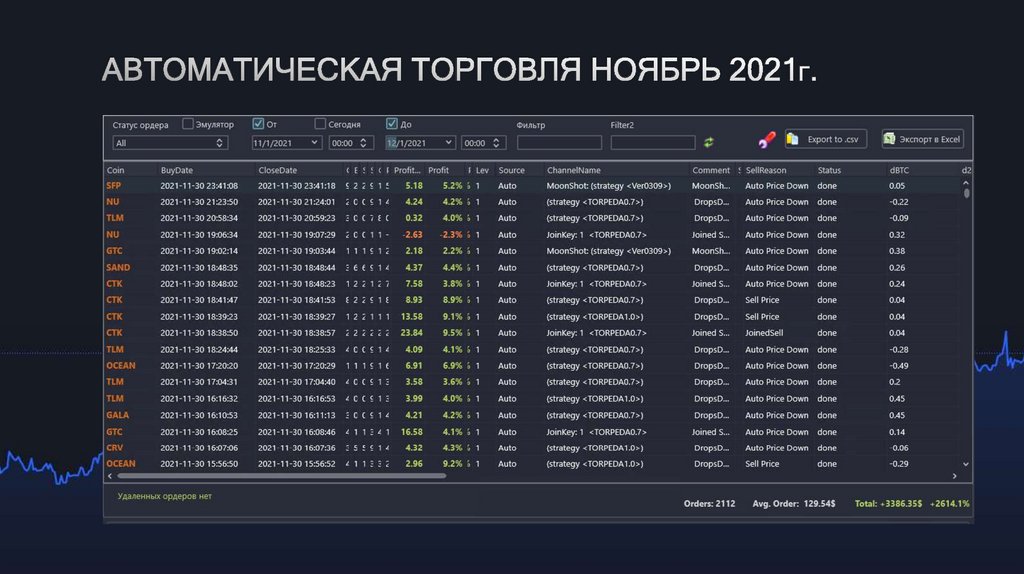1024x574 pixels.
Task: Sort by the Comment column header
Action: (x=711, y=170)
